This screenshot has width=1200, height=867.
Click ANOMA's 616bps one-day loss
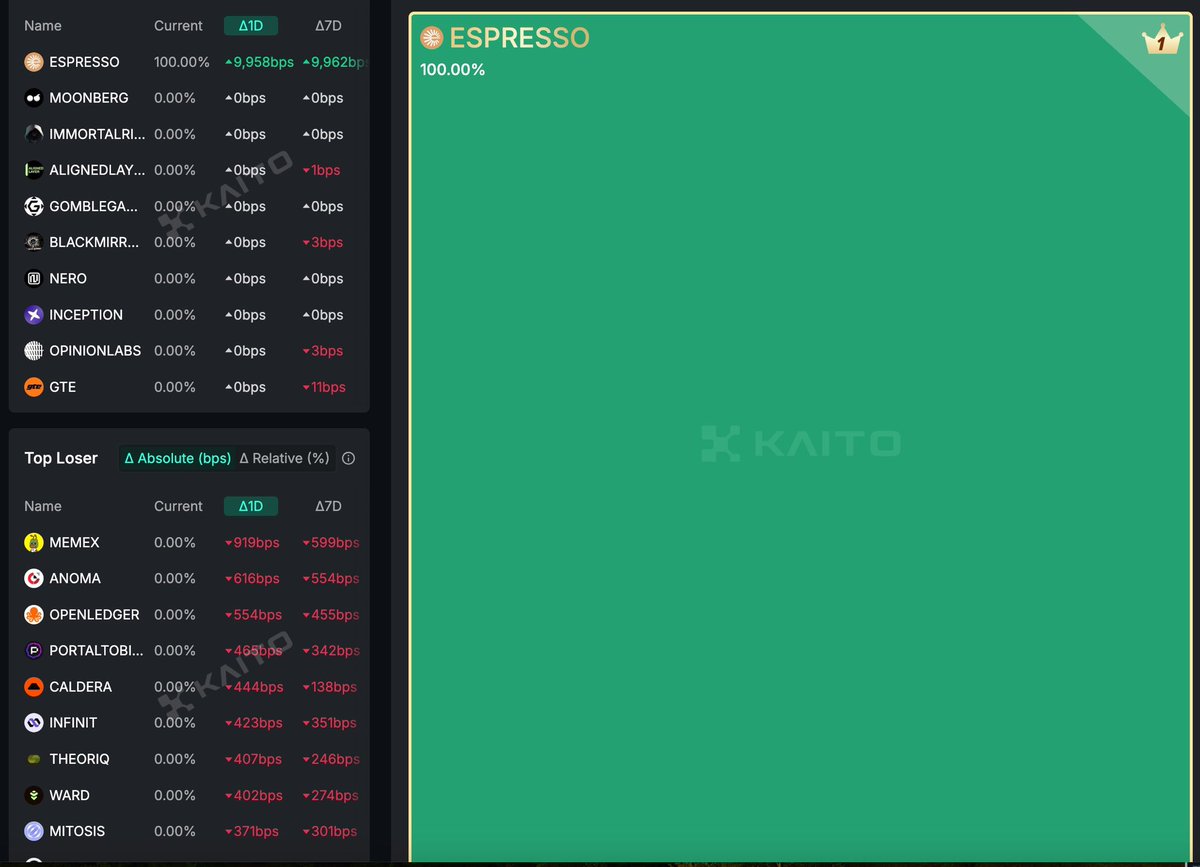click(x=252, y=578)
